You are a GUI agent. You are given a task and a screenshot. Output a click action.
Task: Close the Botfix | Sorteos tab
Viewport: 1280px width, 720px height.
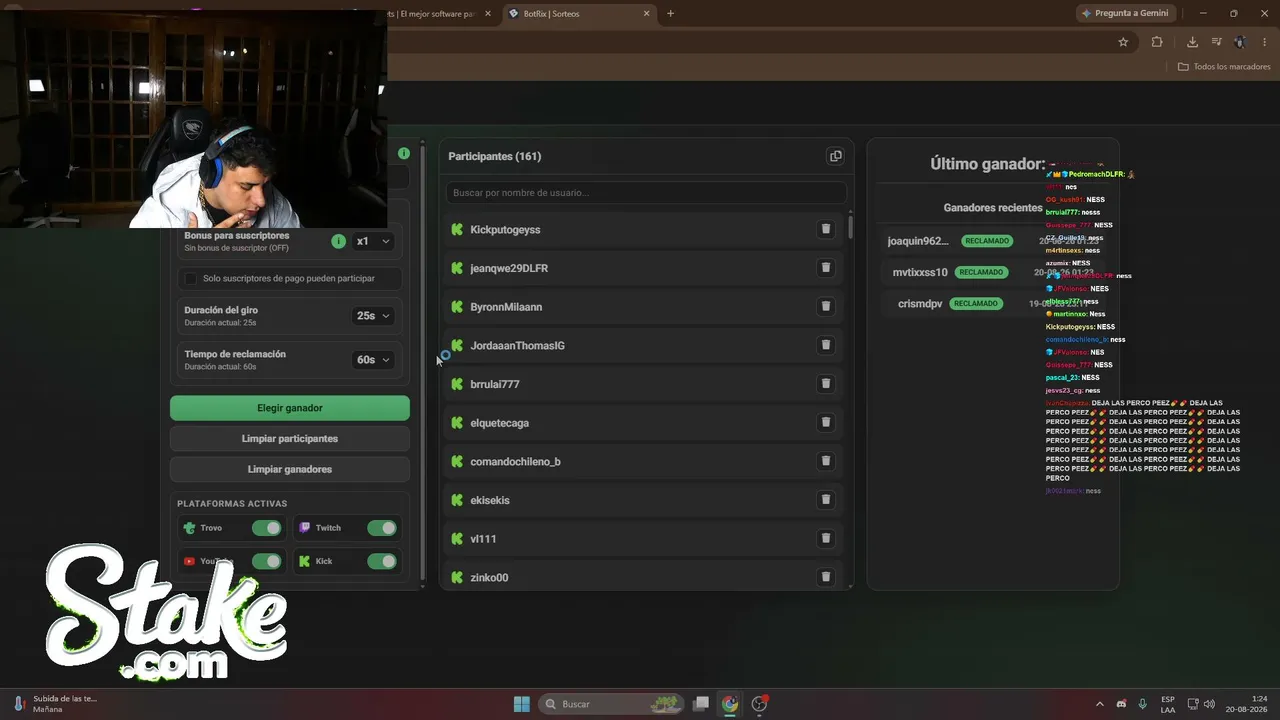[646, 14]
